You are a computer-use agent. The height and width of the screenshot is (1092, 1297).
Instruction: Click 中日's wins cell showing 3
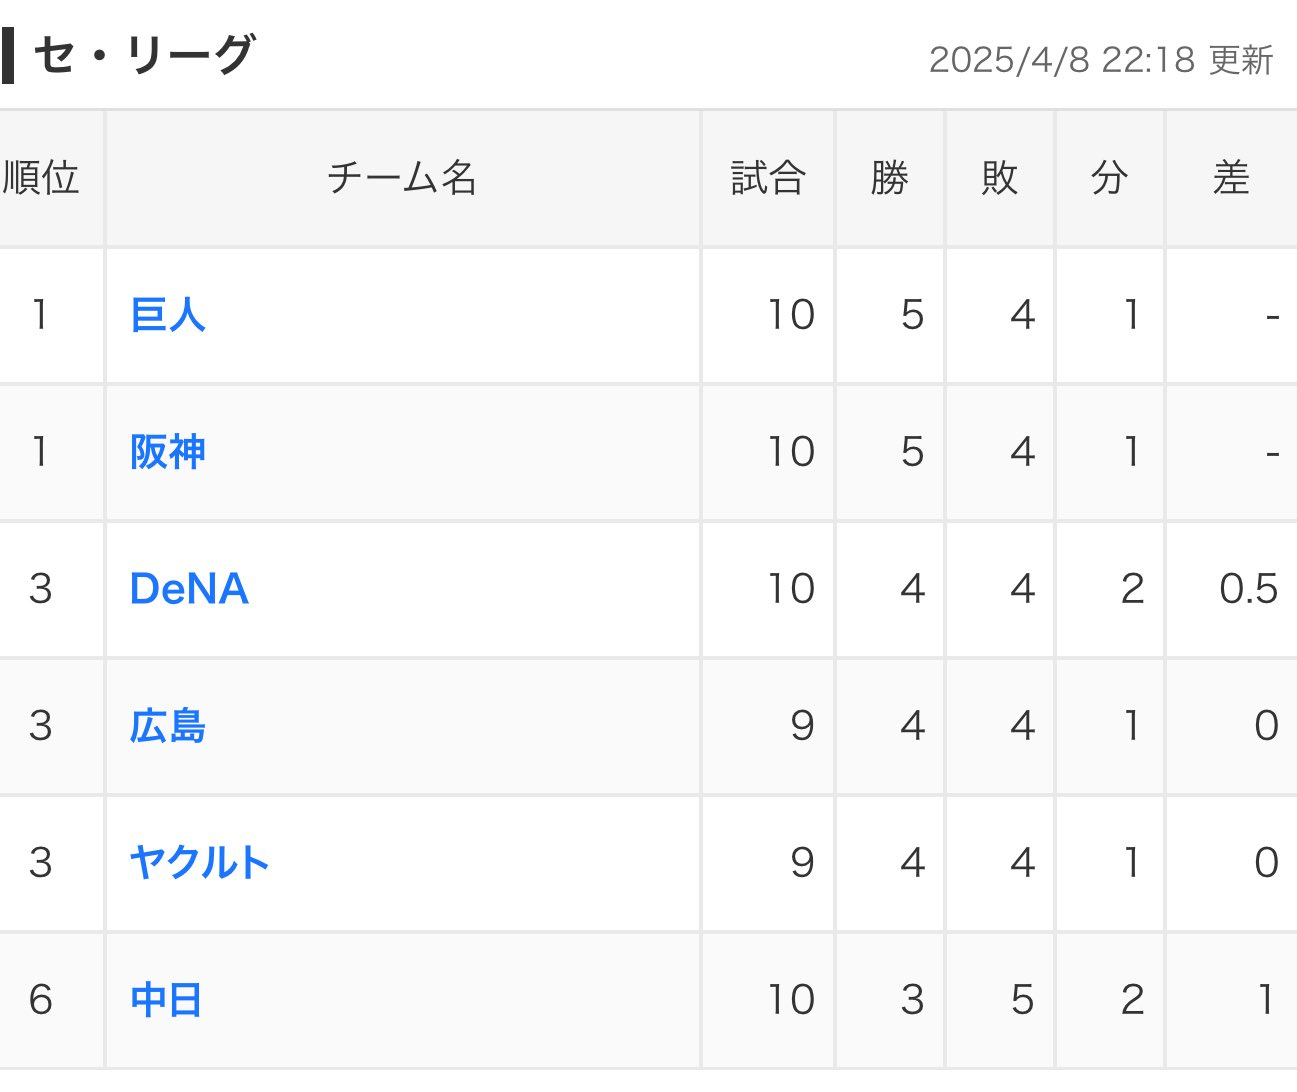pos(911,999)
